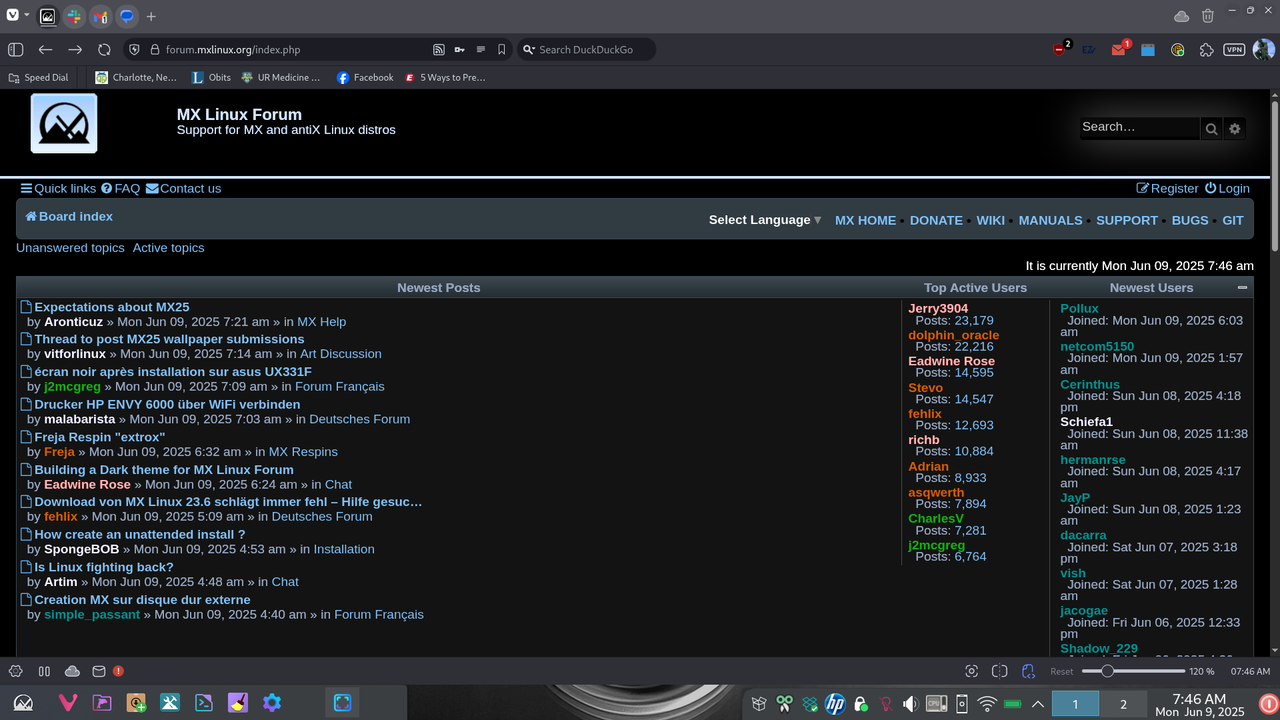Screen dimensions: 1280x720
Task: Click the saved passwords key icon
Action: click(459, 49)
